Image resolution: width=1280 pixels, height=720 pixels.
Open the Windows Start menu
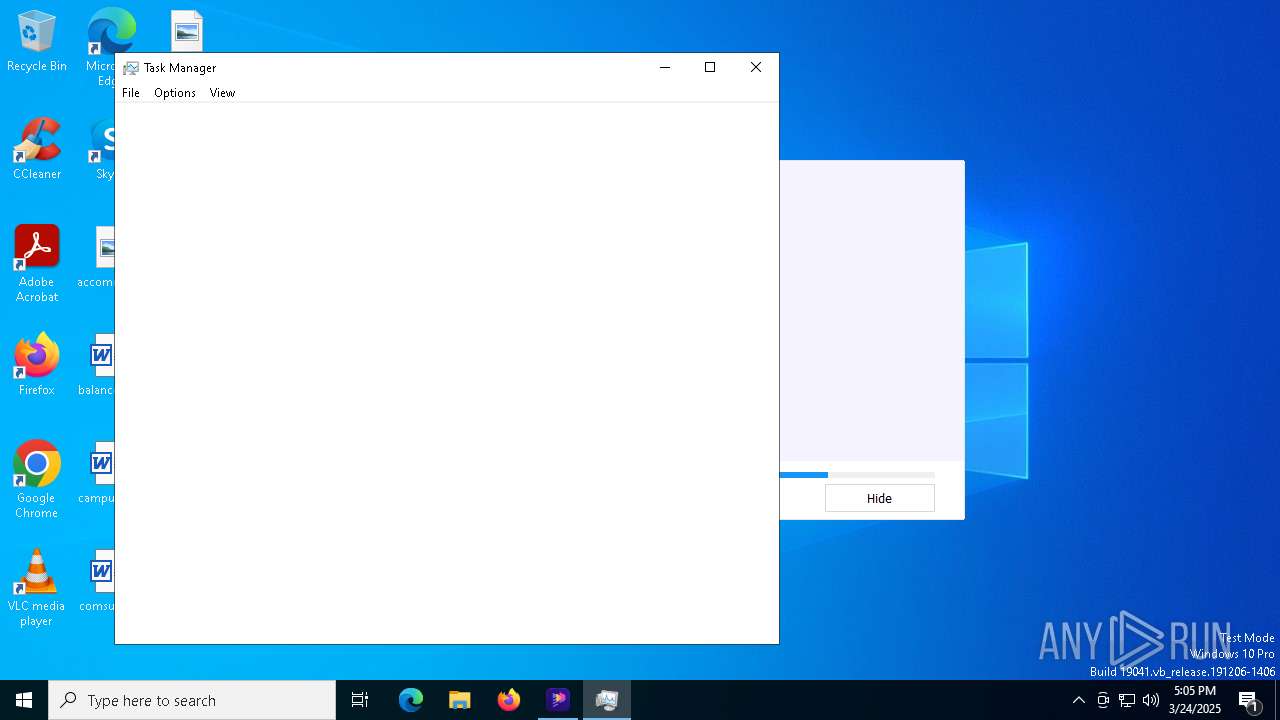pos(24,700)
